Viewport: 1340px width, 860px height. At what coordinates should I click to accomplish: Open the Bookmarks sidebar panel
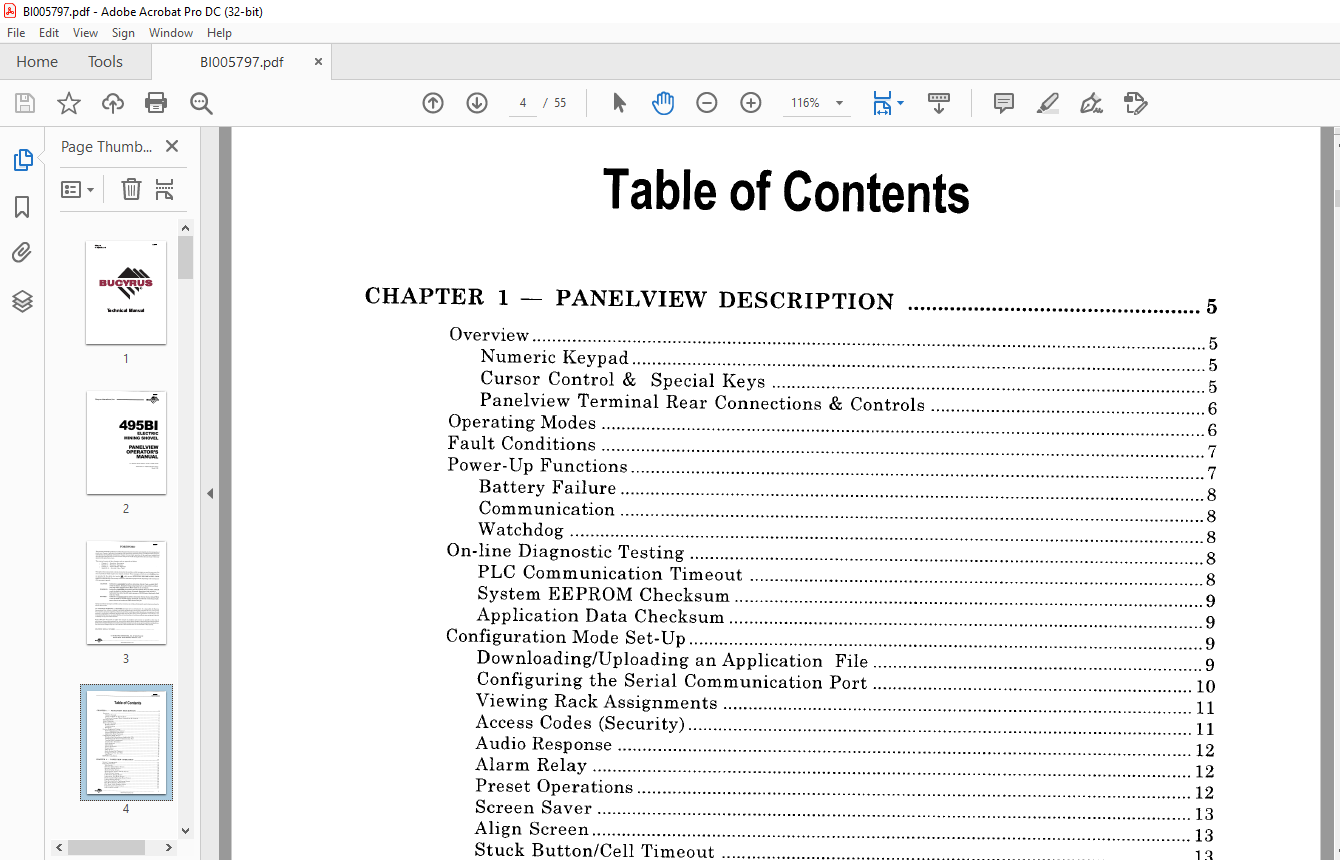coord(22,207)
